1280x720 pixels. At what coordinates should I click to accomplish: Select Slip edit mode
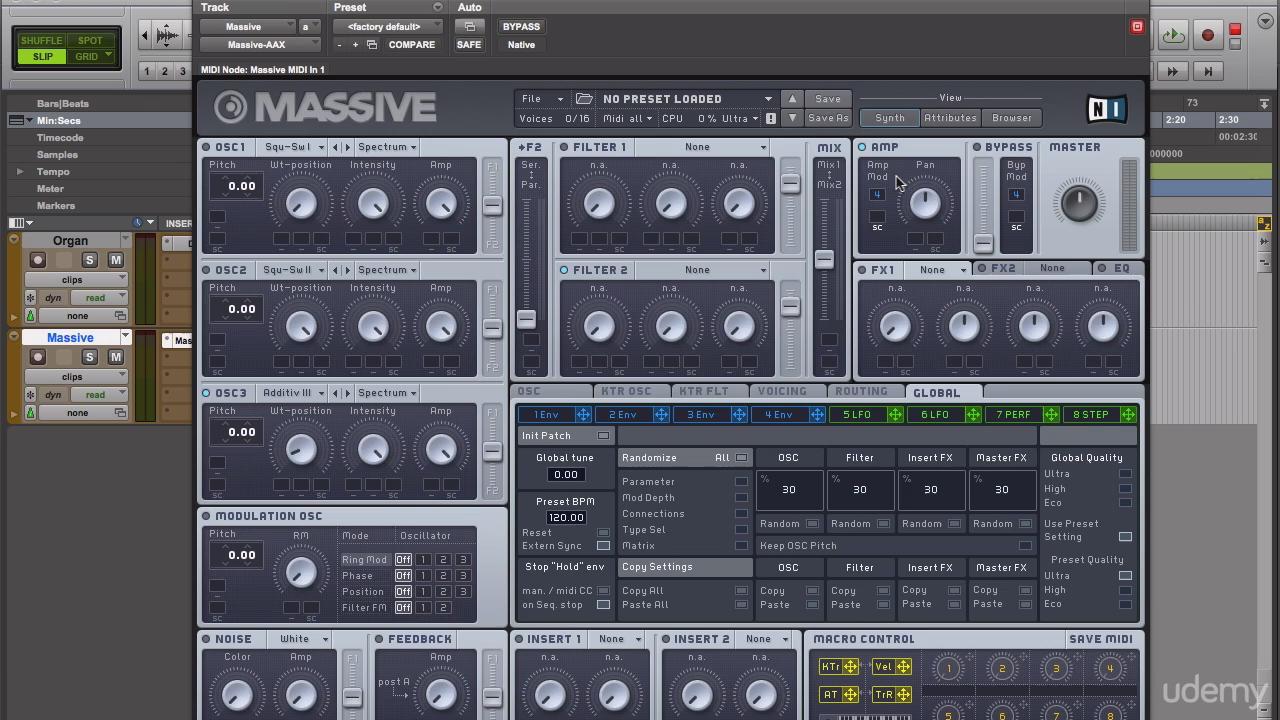(x=42, y=57)
